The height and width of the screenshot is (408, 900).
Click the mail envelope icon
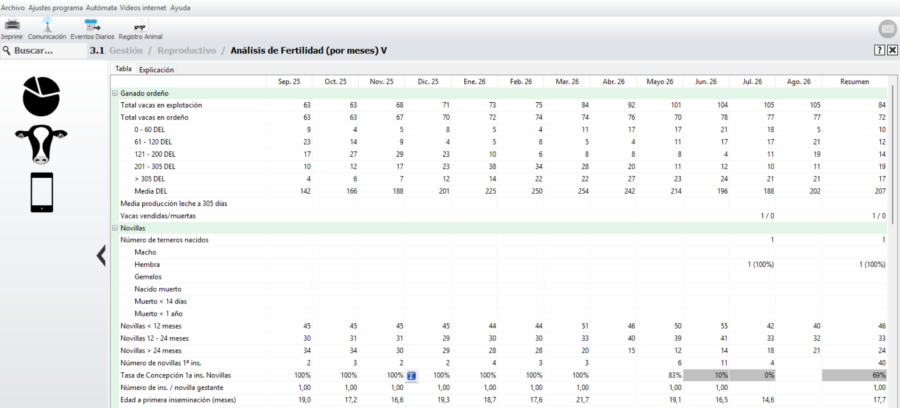click(x=887, y=29)
